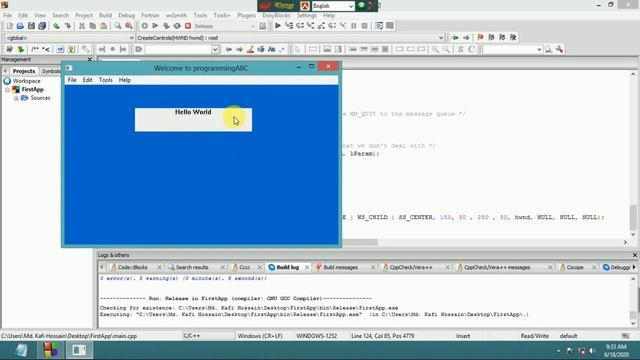Open the search text combo box arrow
The width and height of the screenshot is (640, 360).
coord(215,49)
